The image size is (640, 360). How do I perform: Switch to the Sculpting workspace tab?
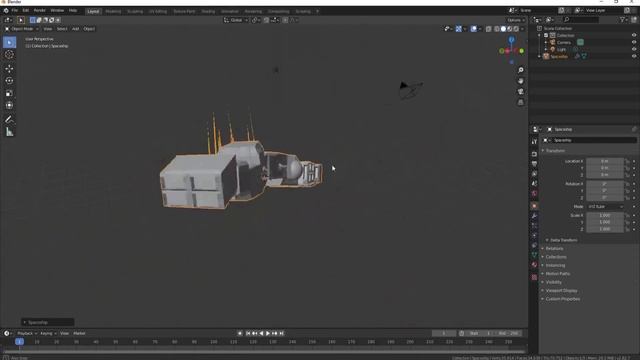coord(135,11)
